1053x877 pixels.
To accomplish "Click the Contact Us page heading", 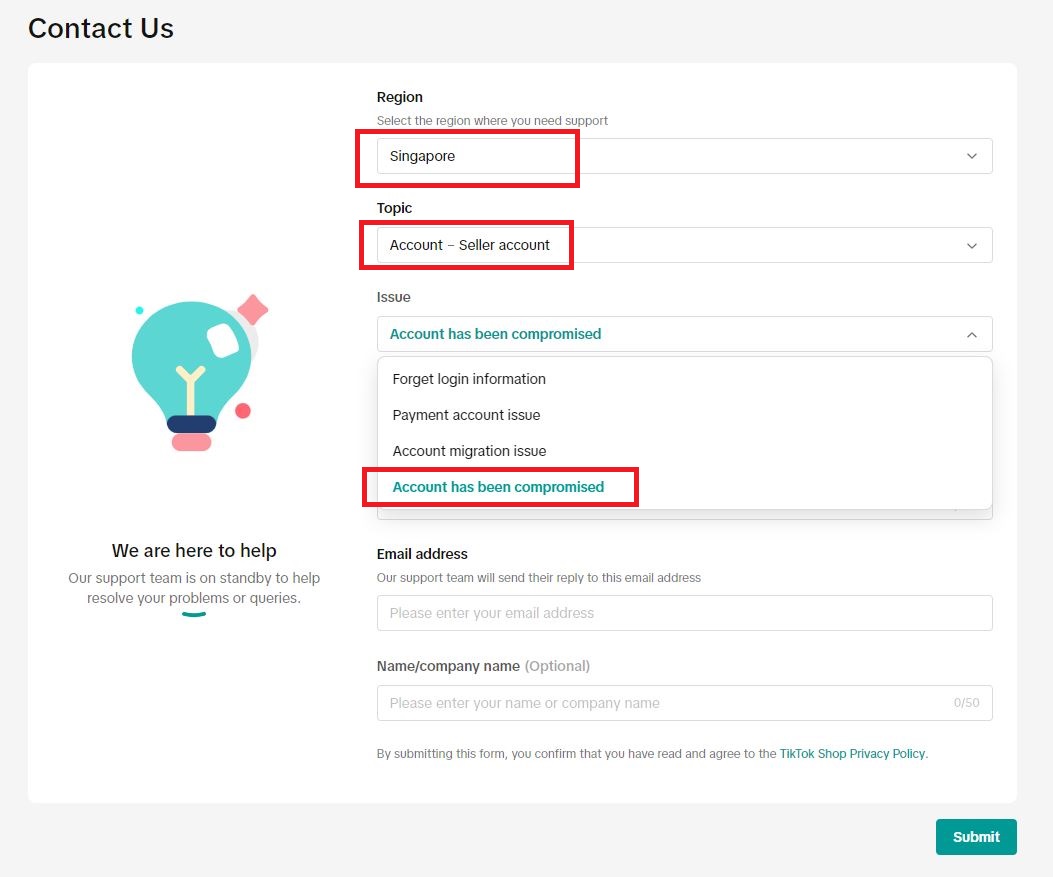I will pyautogui.click(x=101, y=28).
